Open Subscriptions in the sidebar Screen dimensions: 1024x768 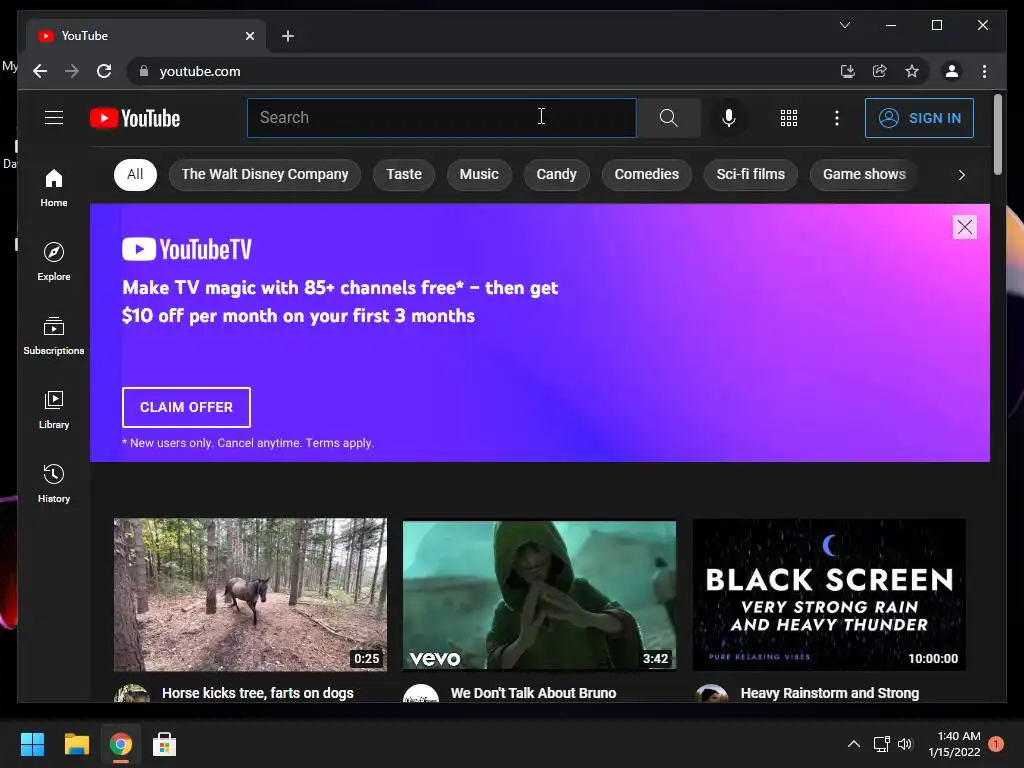pyautogui.click(x=54, y=336)
